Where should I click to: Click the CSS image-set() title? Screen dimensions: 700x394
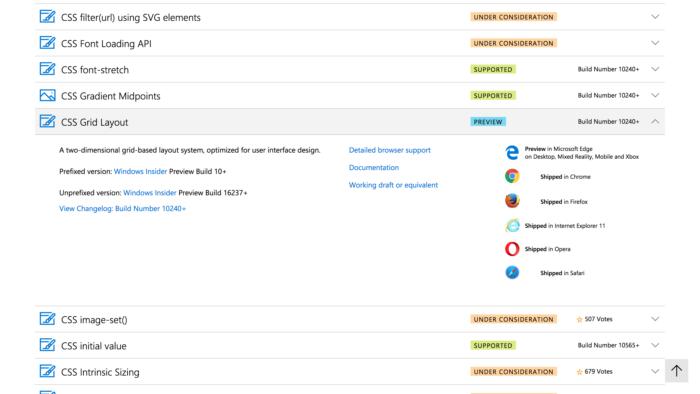pos(94,320)
